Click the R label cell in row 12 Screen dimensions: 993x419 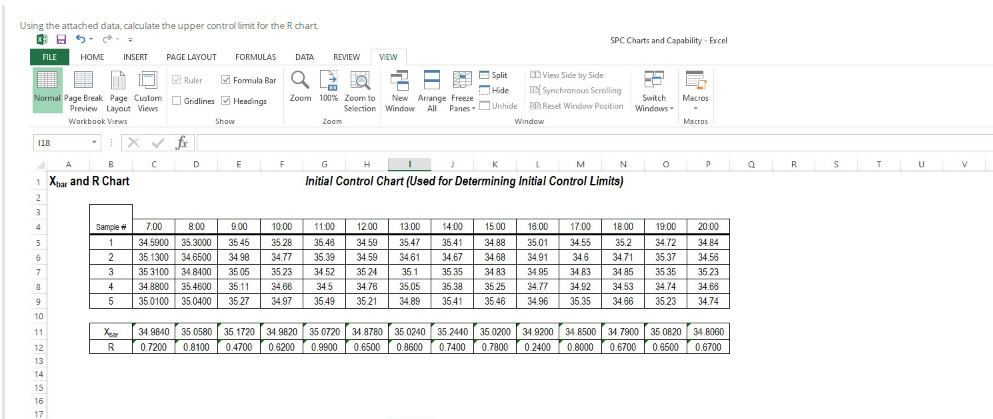pos(111,347)
